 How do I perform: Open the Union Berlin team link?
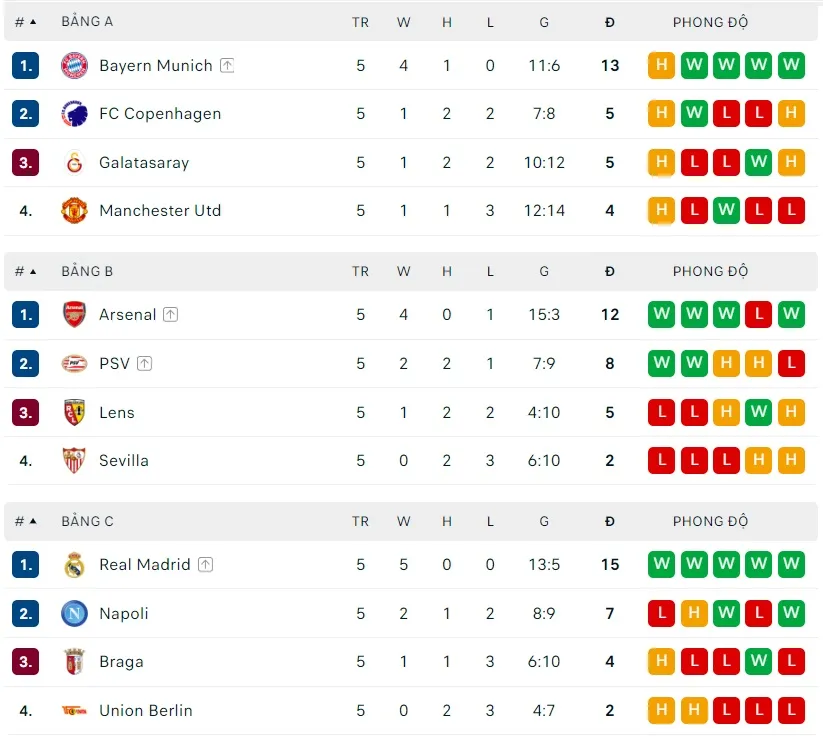click(x=145, y=711)
